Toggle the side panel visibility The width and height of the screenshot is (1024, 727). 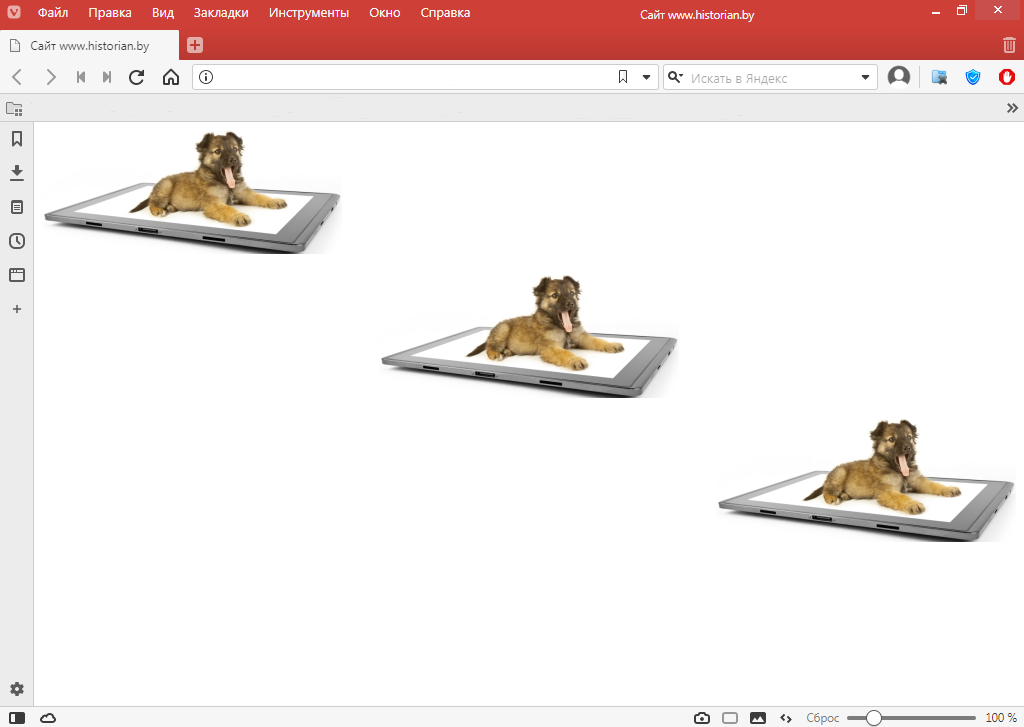(x=16, y=718)
